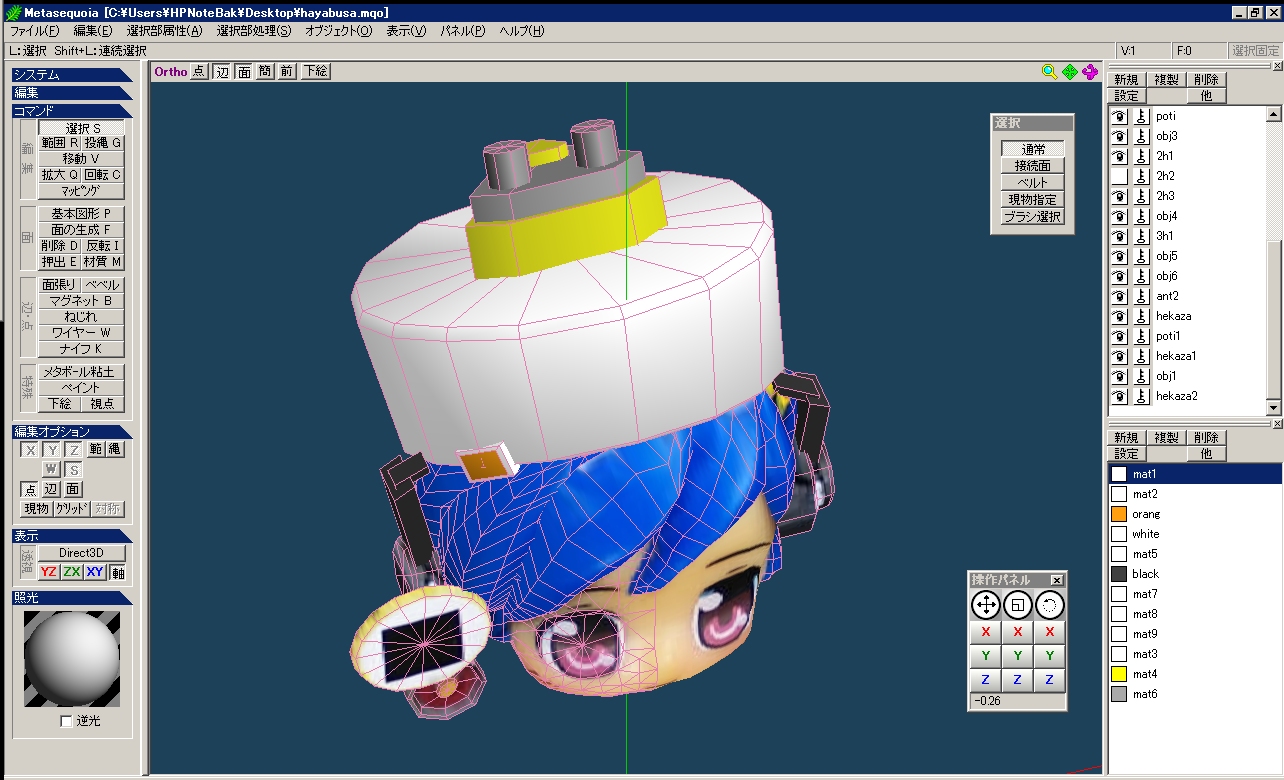Select the green pan view icon
Image resolution: width=1284 pixels, height=780 pixels.
pyautogui.click(x=1070, y=71)
